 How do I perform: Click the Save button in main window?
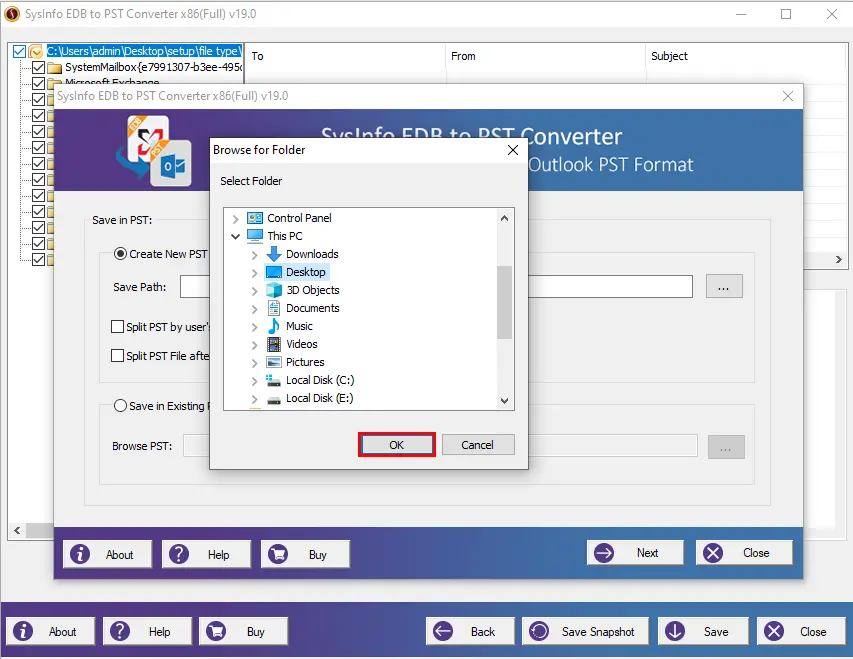click(x=703, y=631)
